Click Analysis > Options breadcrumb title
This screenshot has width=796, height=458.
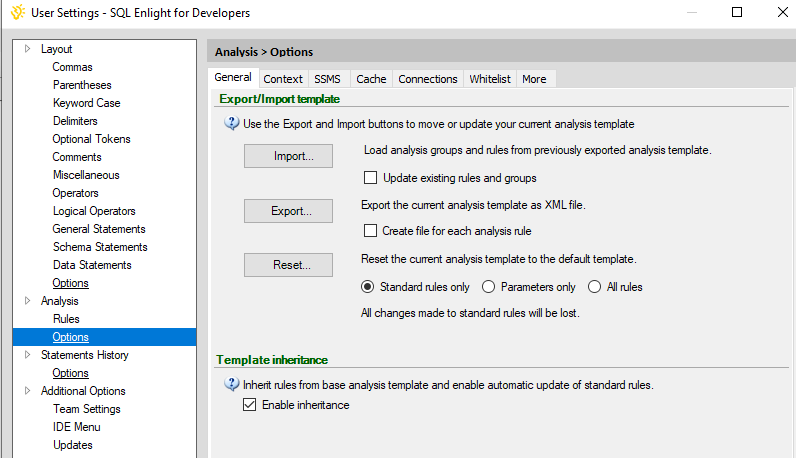point(264,52)
